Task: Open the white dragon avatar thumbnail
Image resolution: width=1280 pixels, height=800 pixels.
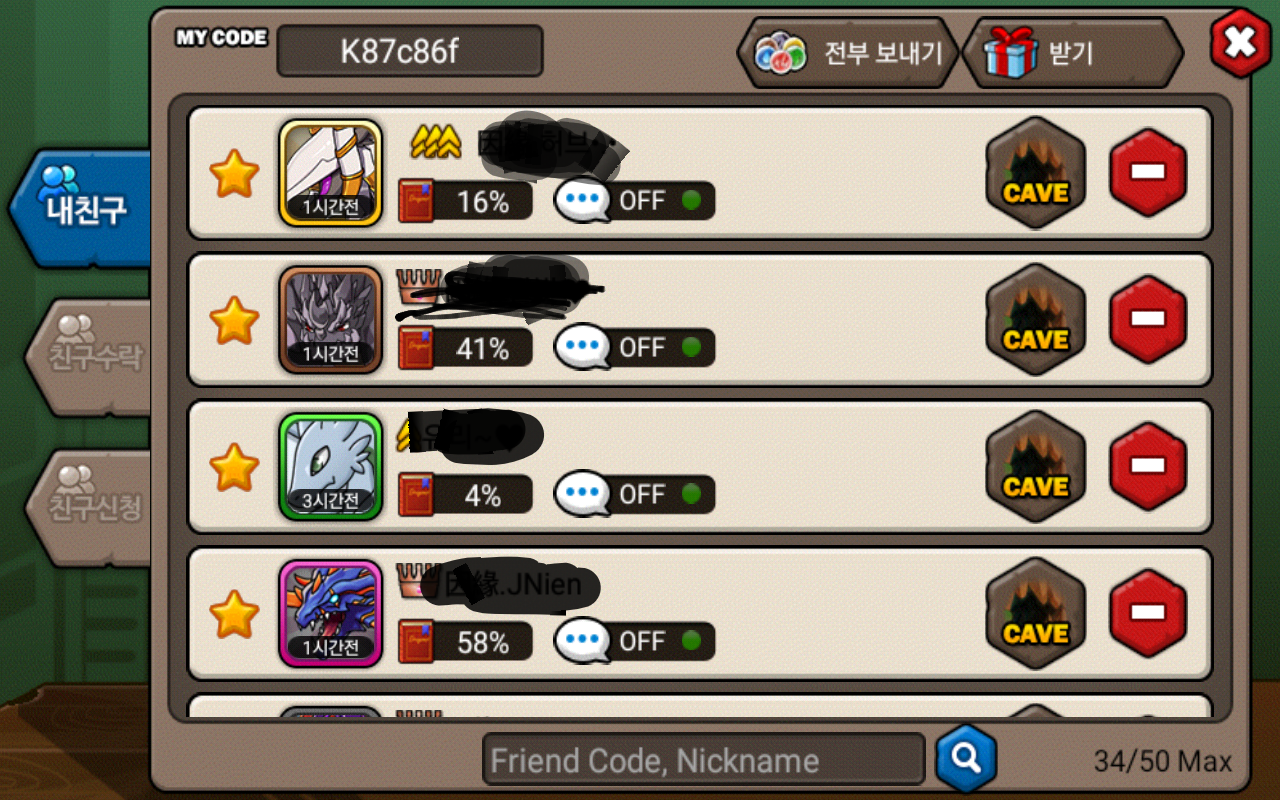Action: tap(331, 468)
